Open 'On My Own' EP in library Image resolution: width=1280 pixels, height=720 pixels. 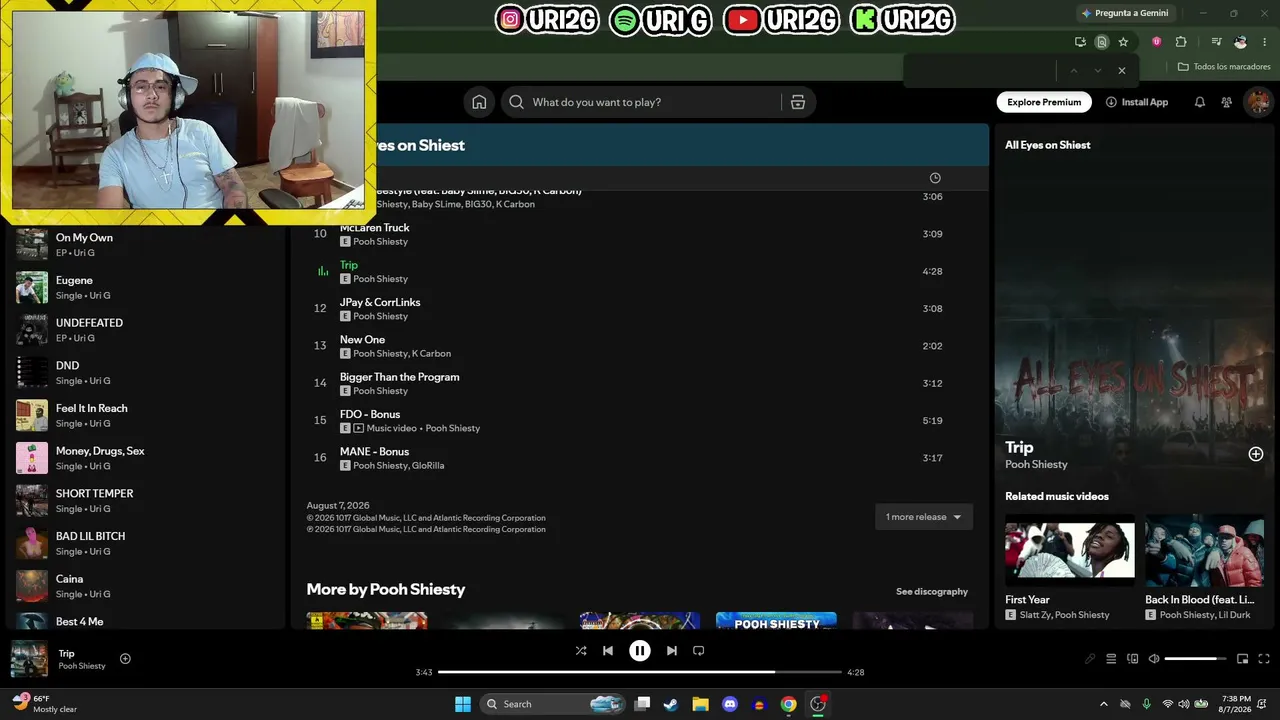point(145,245)
